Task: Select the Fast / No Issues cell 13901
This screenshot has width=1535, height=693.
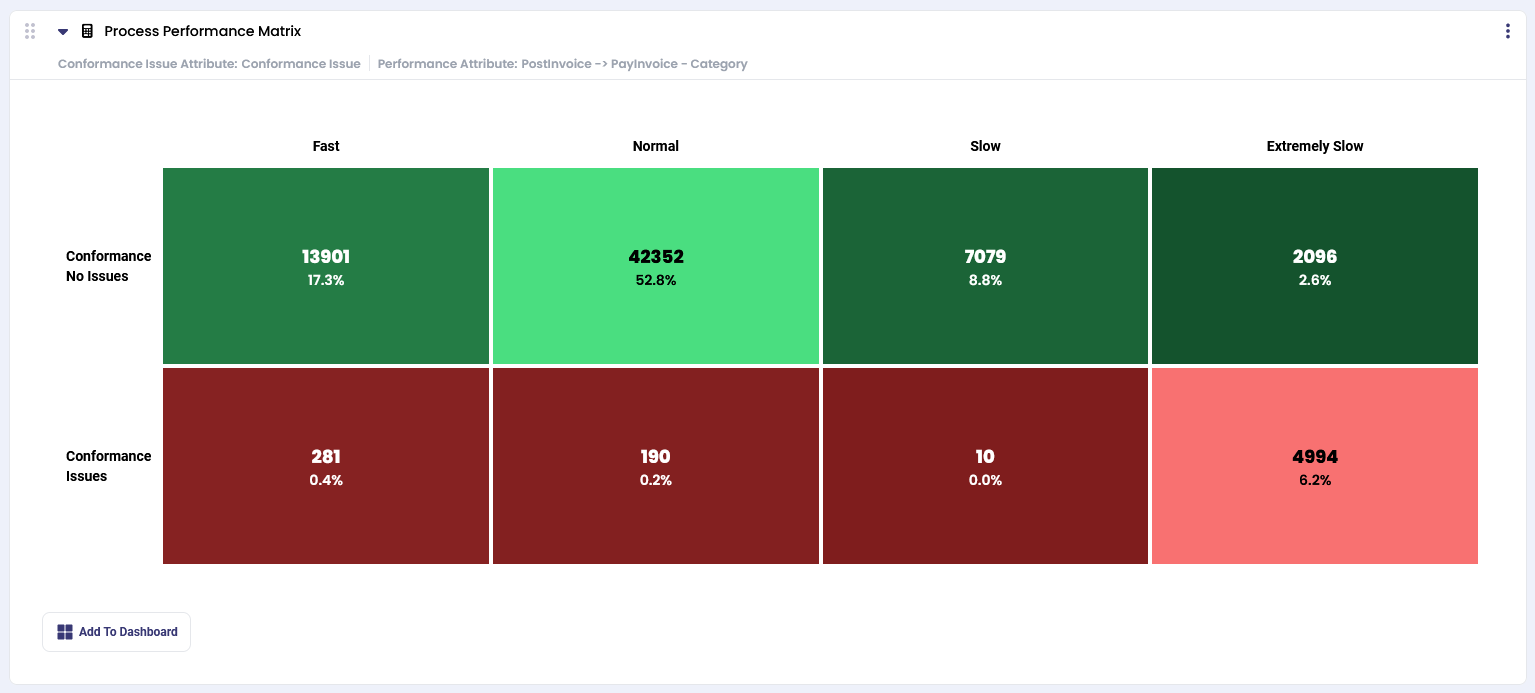Action: pyautogui.click(x=326, y=266)
